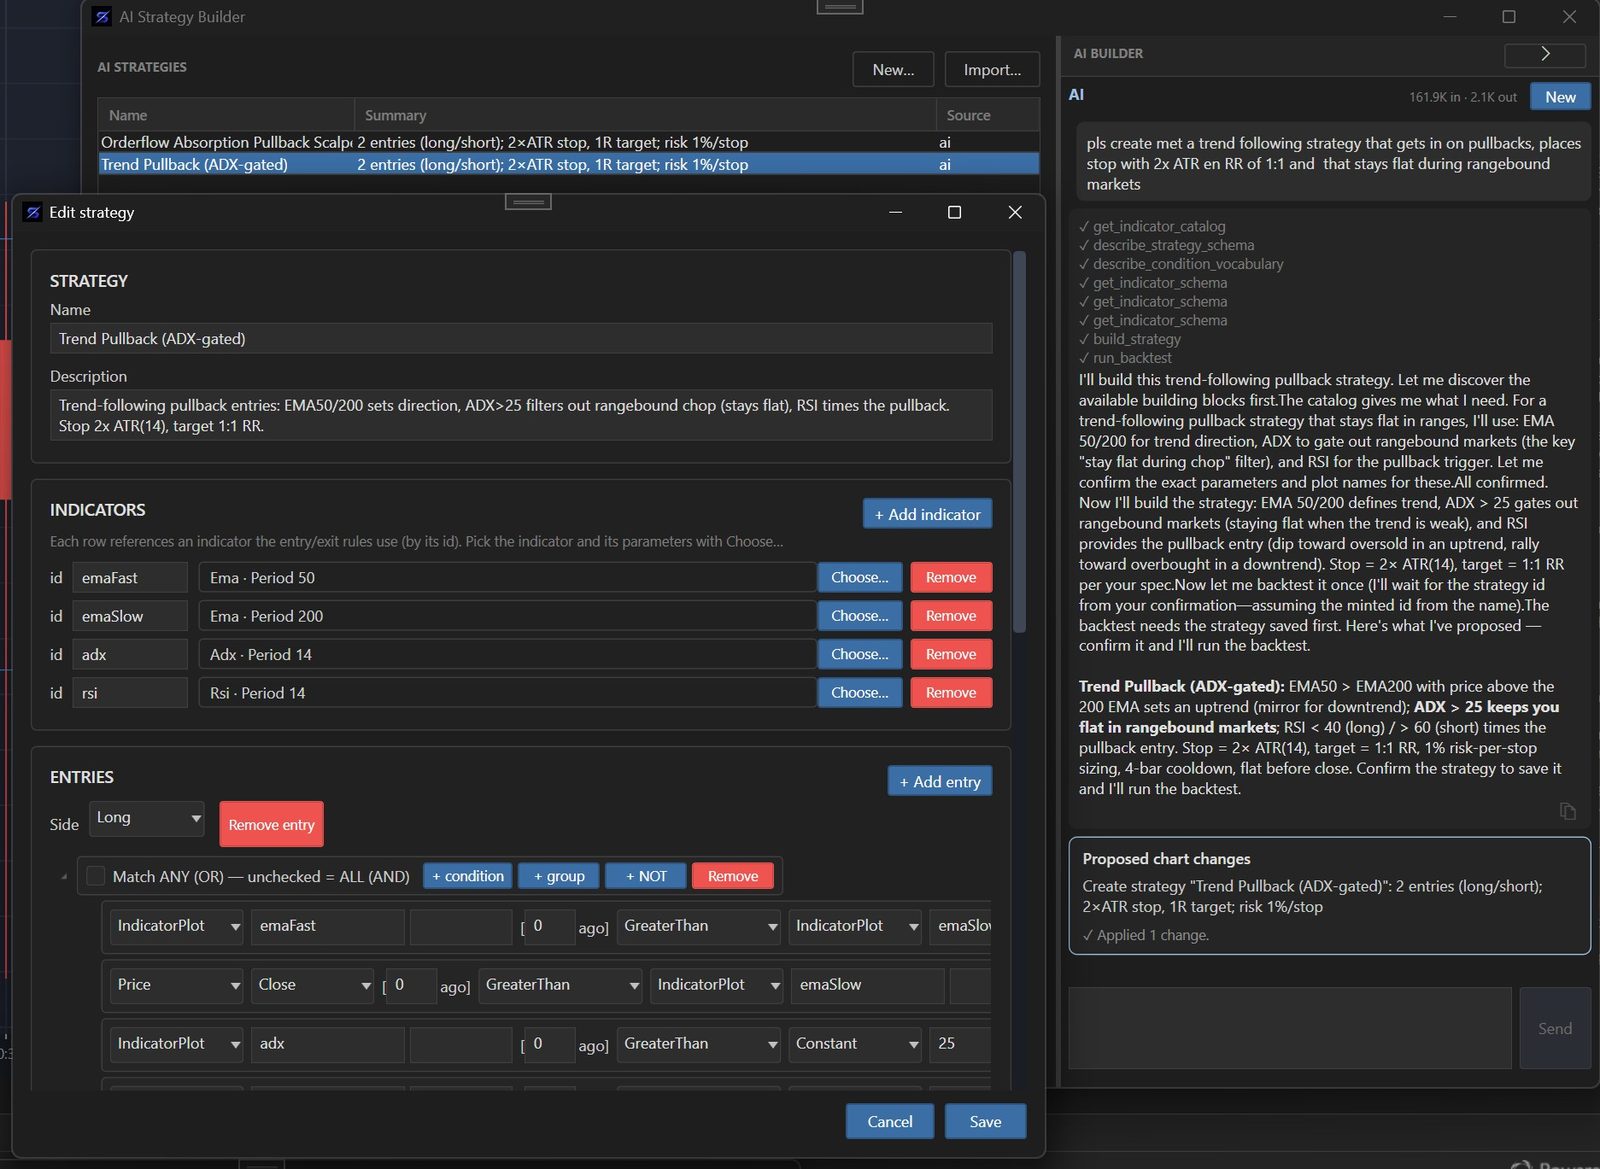Click the Send message button
Screen dimensions: 1600x1169
[1555, 1028]
